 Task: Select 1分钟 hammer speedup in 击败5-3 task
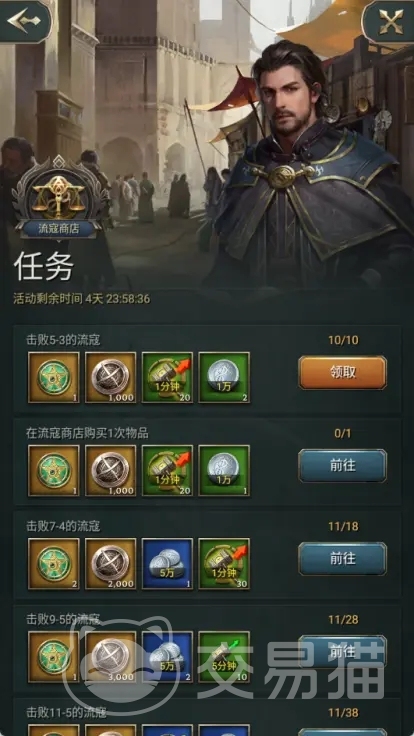click(x=167, y=377)
